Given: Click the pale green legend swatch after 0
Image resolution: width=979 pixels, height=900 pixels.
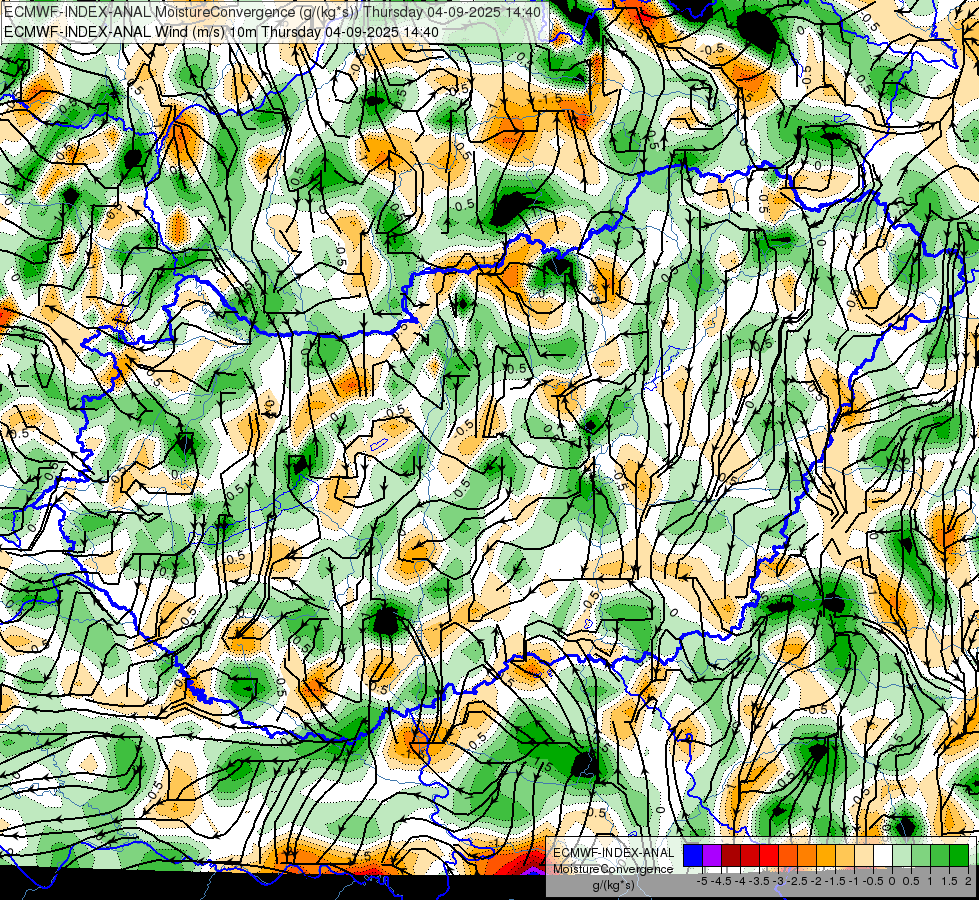Looking at the screenshot, I should coord(902,855).
